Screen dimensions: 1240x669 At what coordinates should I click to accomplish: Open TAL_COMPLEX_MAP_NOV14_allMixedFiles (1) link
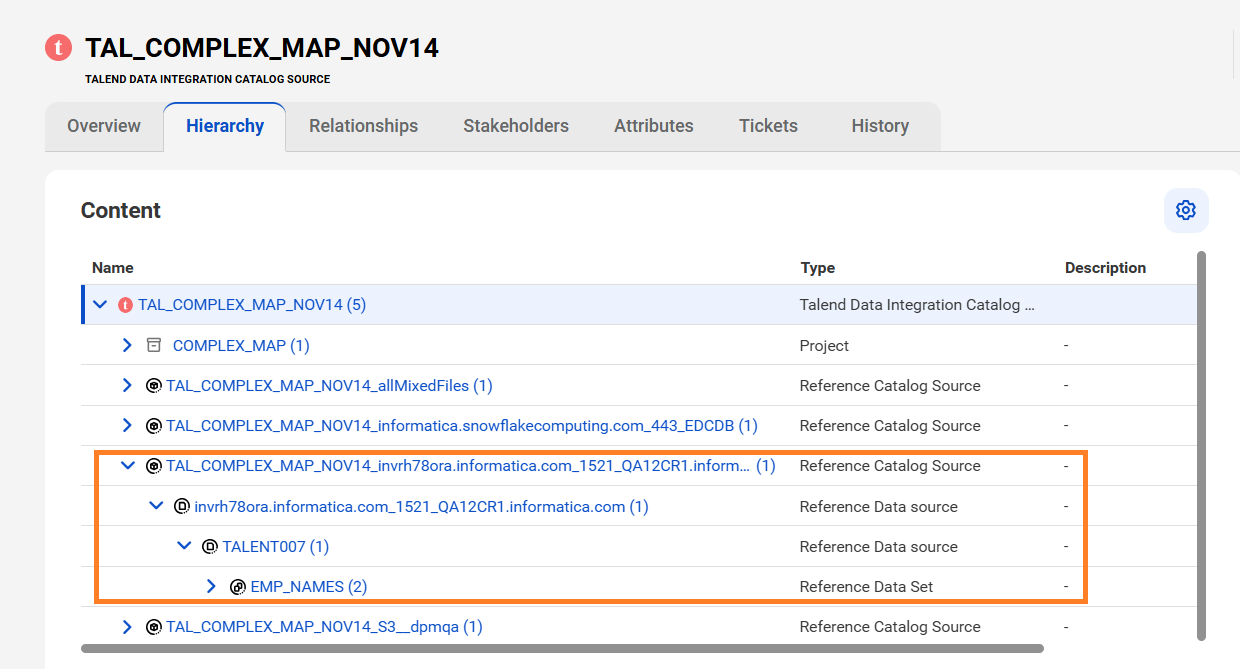(329, 385)
